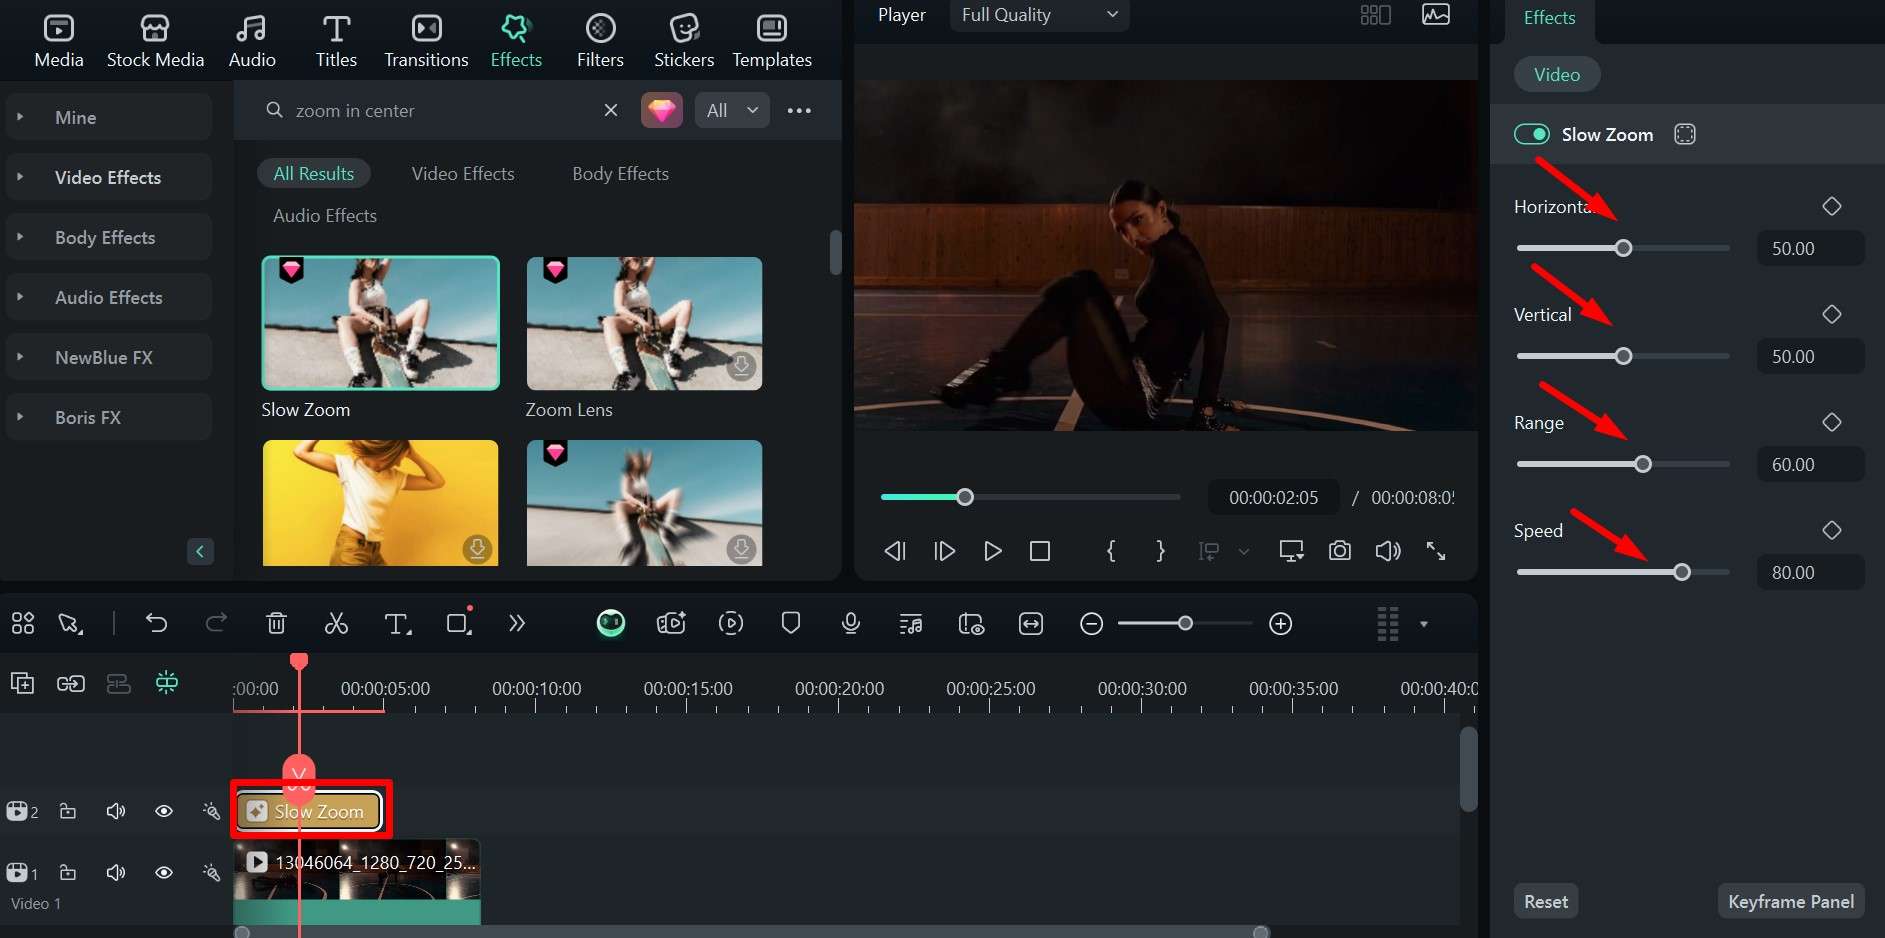1885x938 pixels.
Task: Click the split scissors icon in timeline toolbar
Action: pos(336,624)
